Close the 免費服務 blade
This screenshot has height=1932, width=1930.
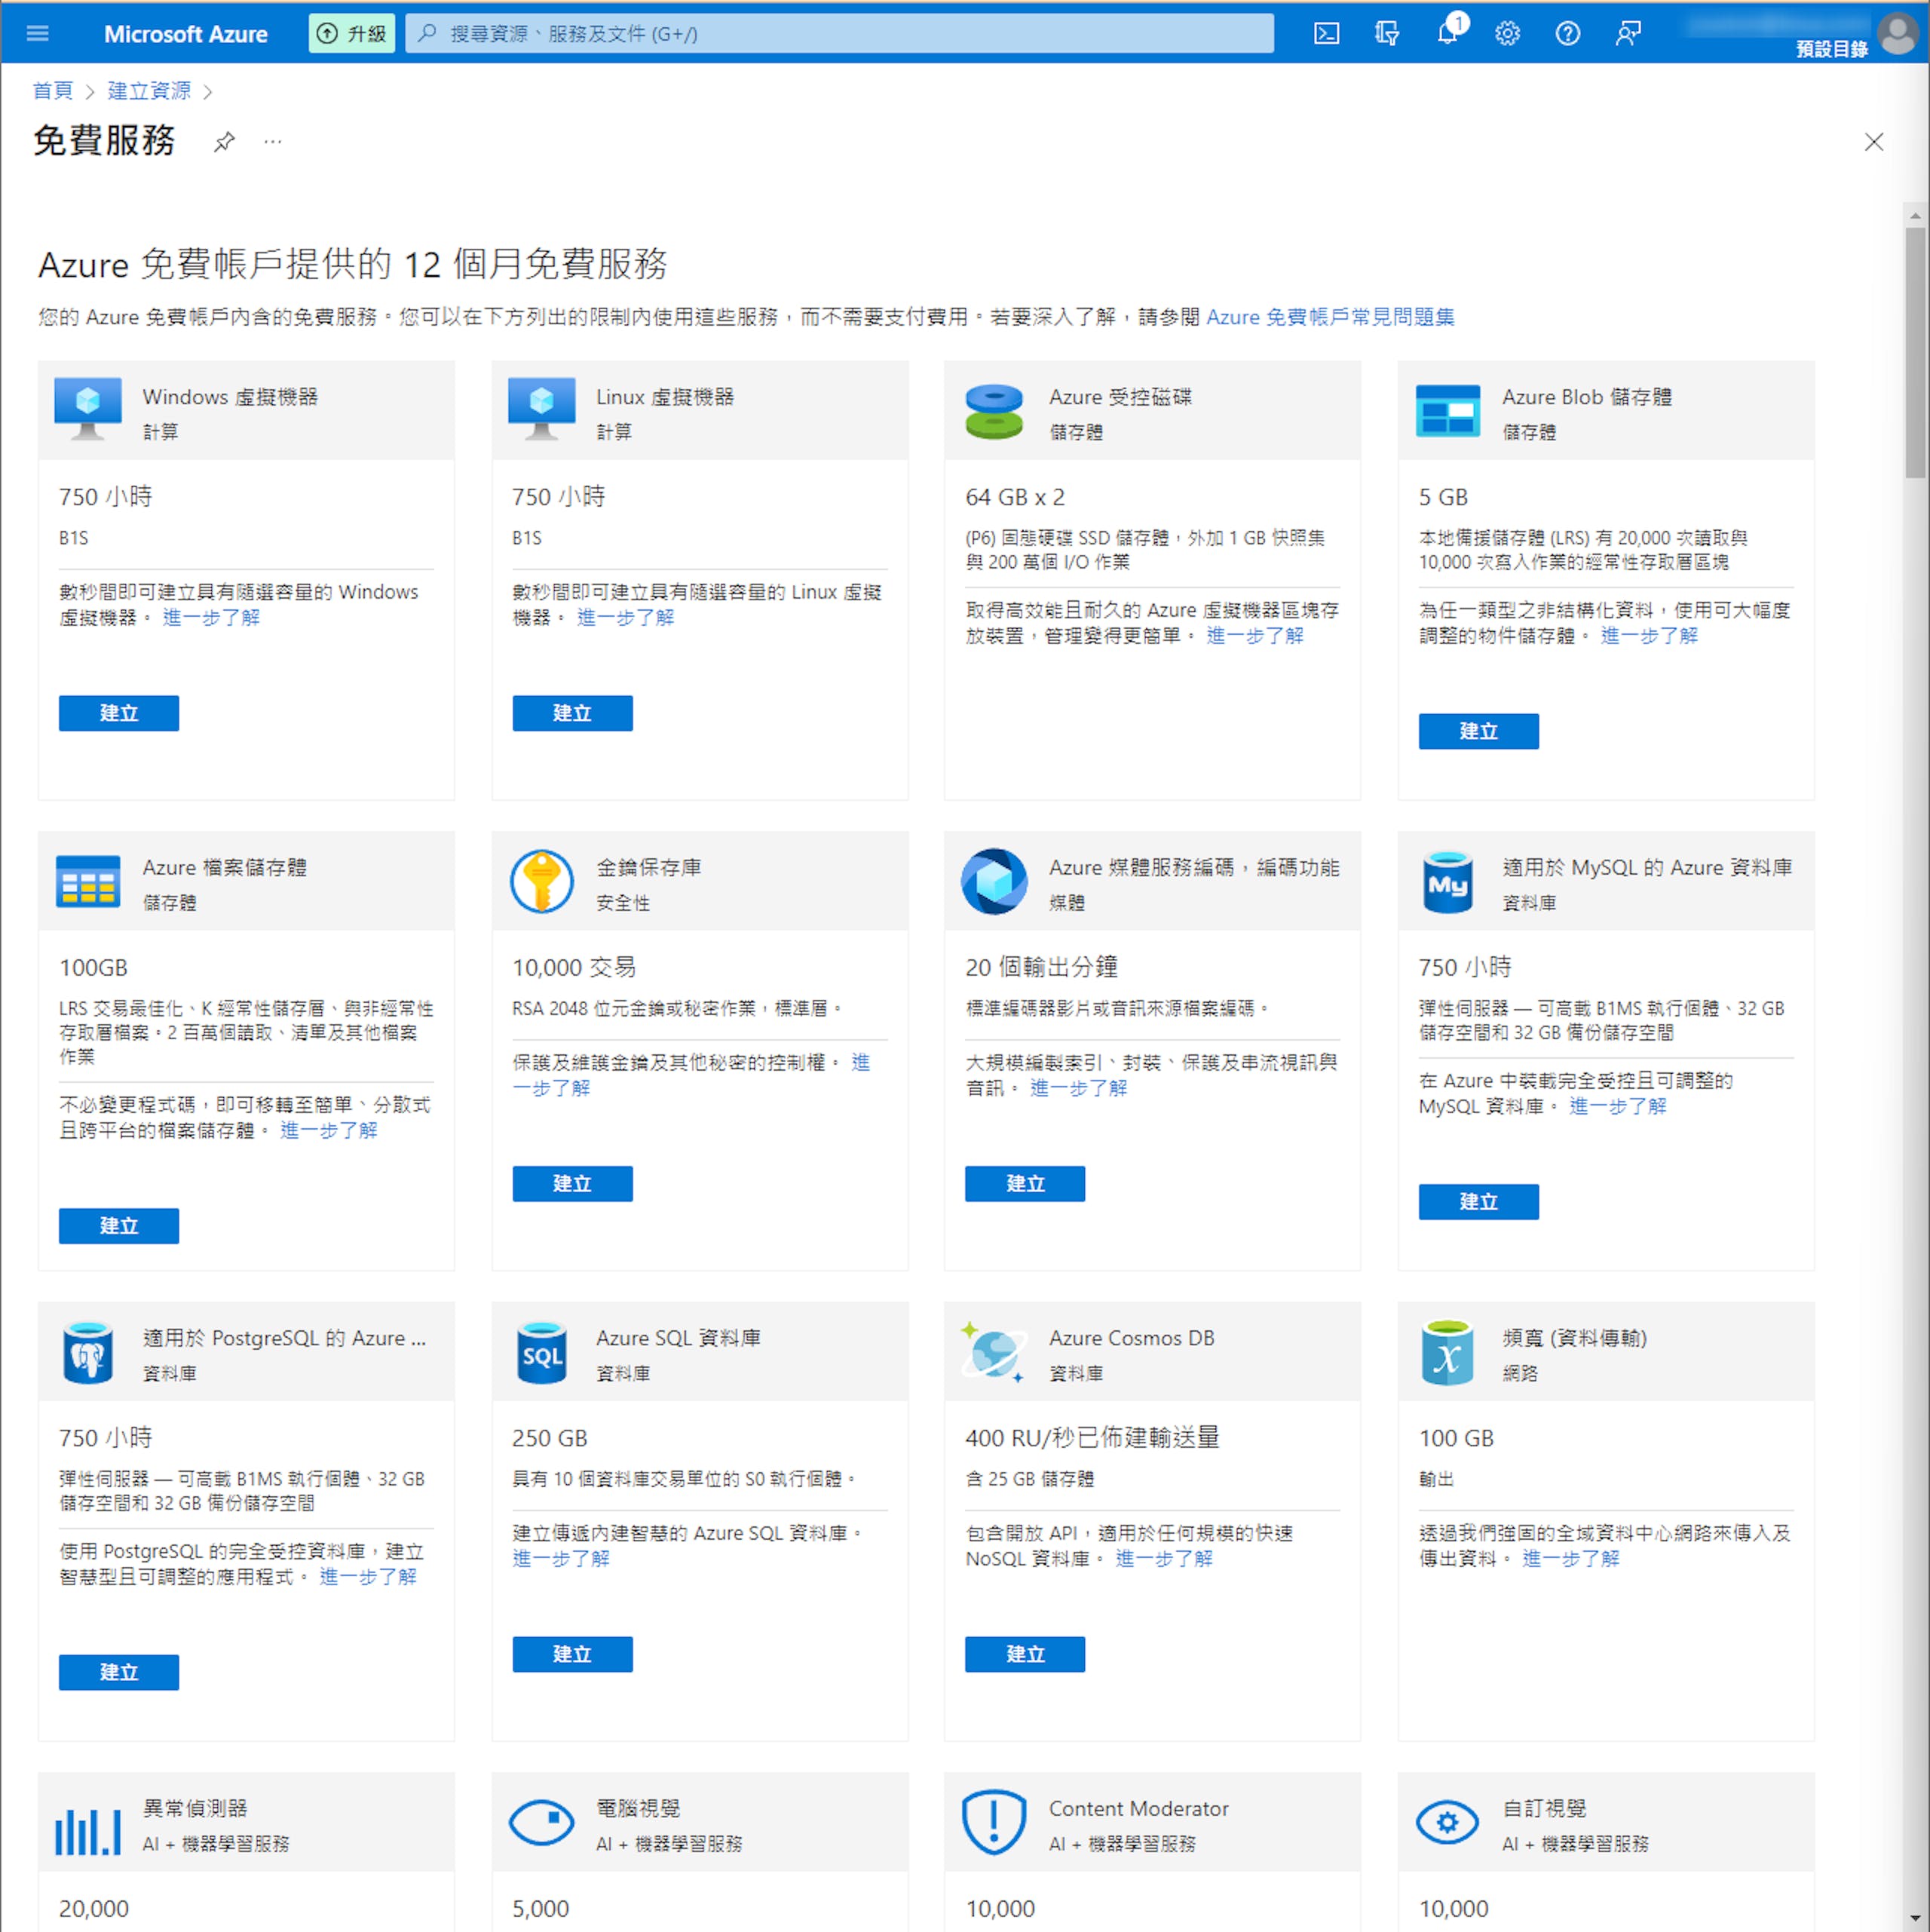[1873, 142]
